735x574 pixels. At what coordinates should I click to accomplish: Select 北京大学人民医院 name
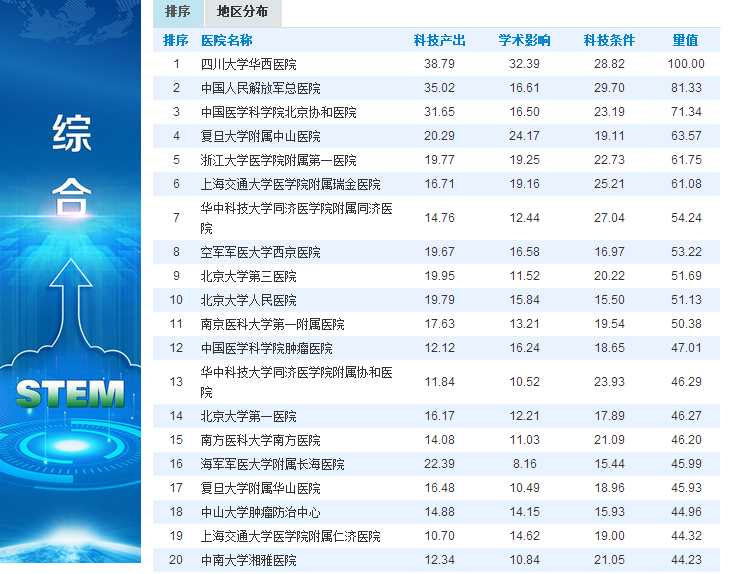(248, 300)
